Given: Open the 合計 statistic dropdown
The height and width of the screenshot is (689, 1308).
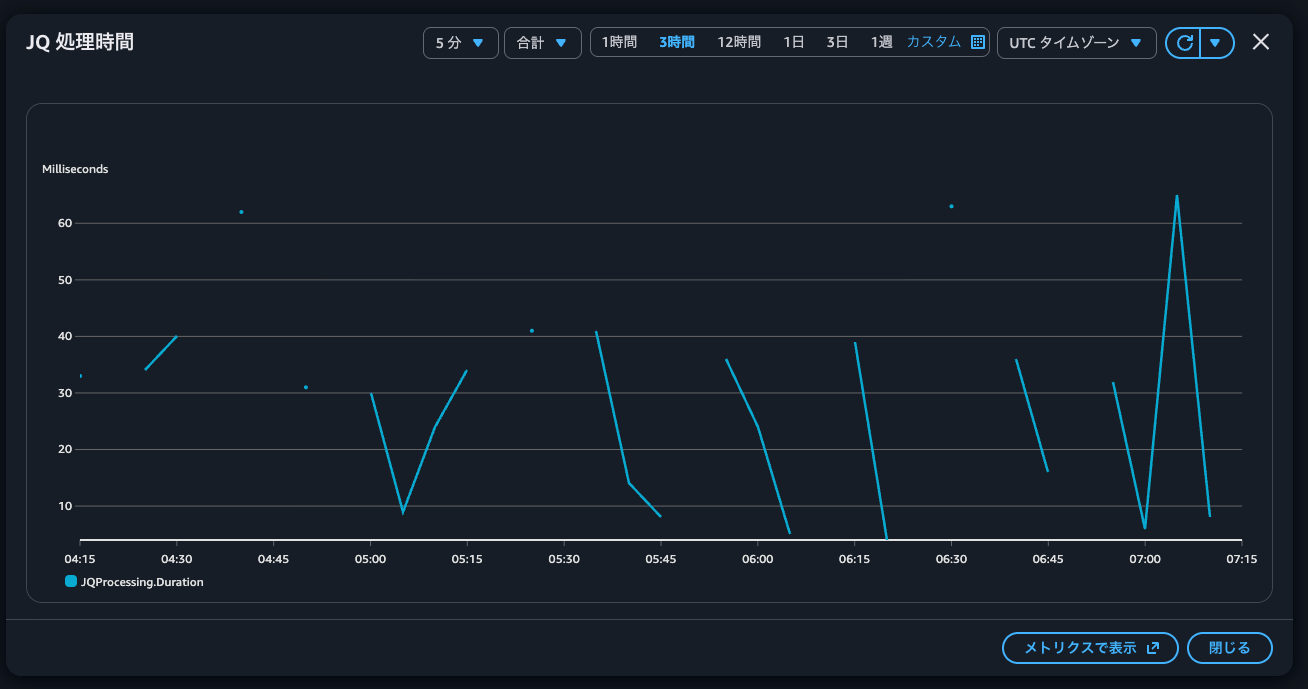Looking at the screenshot, I should 542,43.
